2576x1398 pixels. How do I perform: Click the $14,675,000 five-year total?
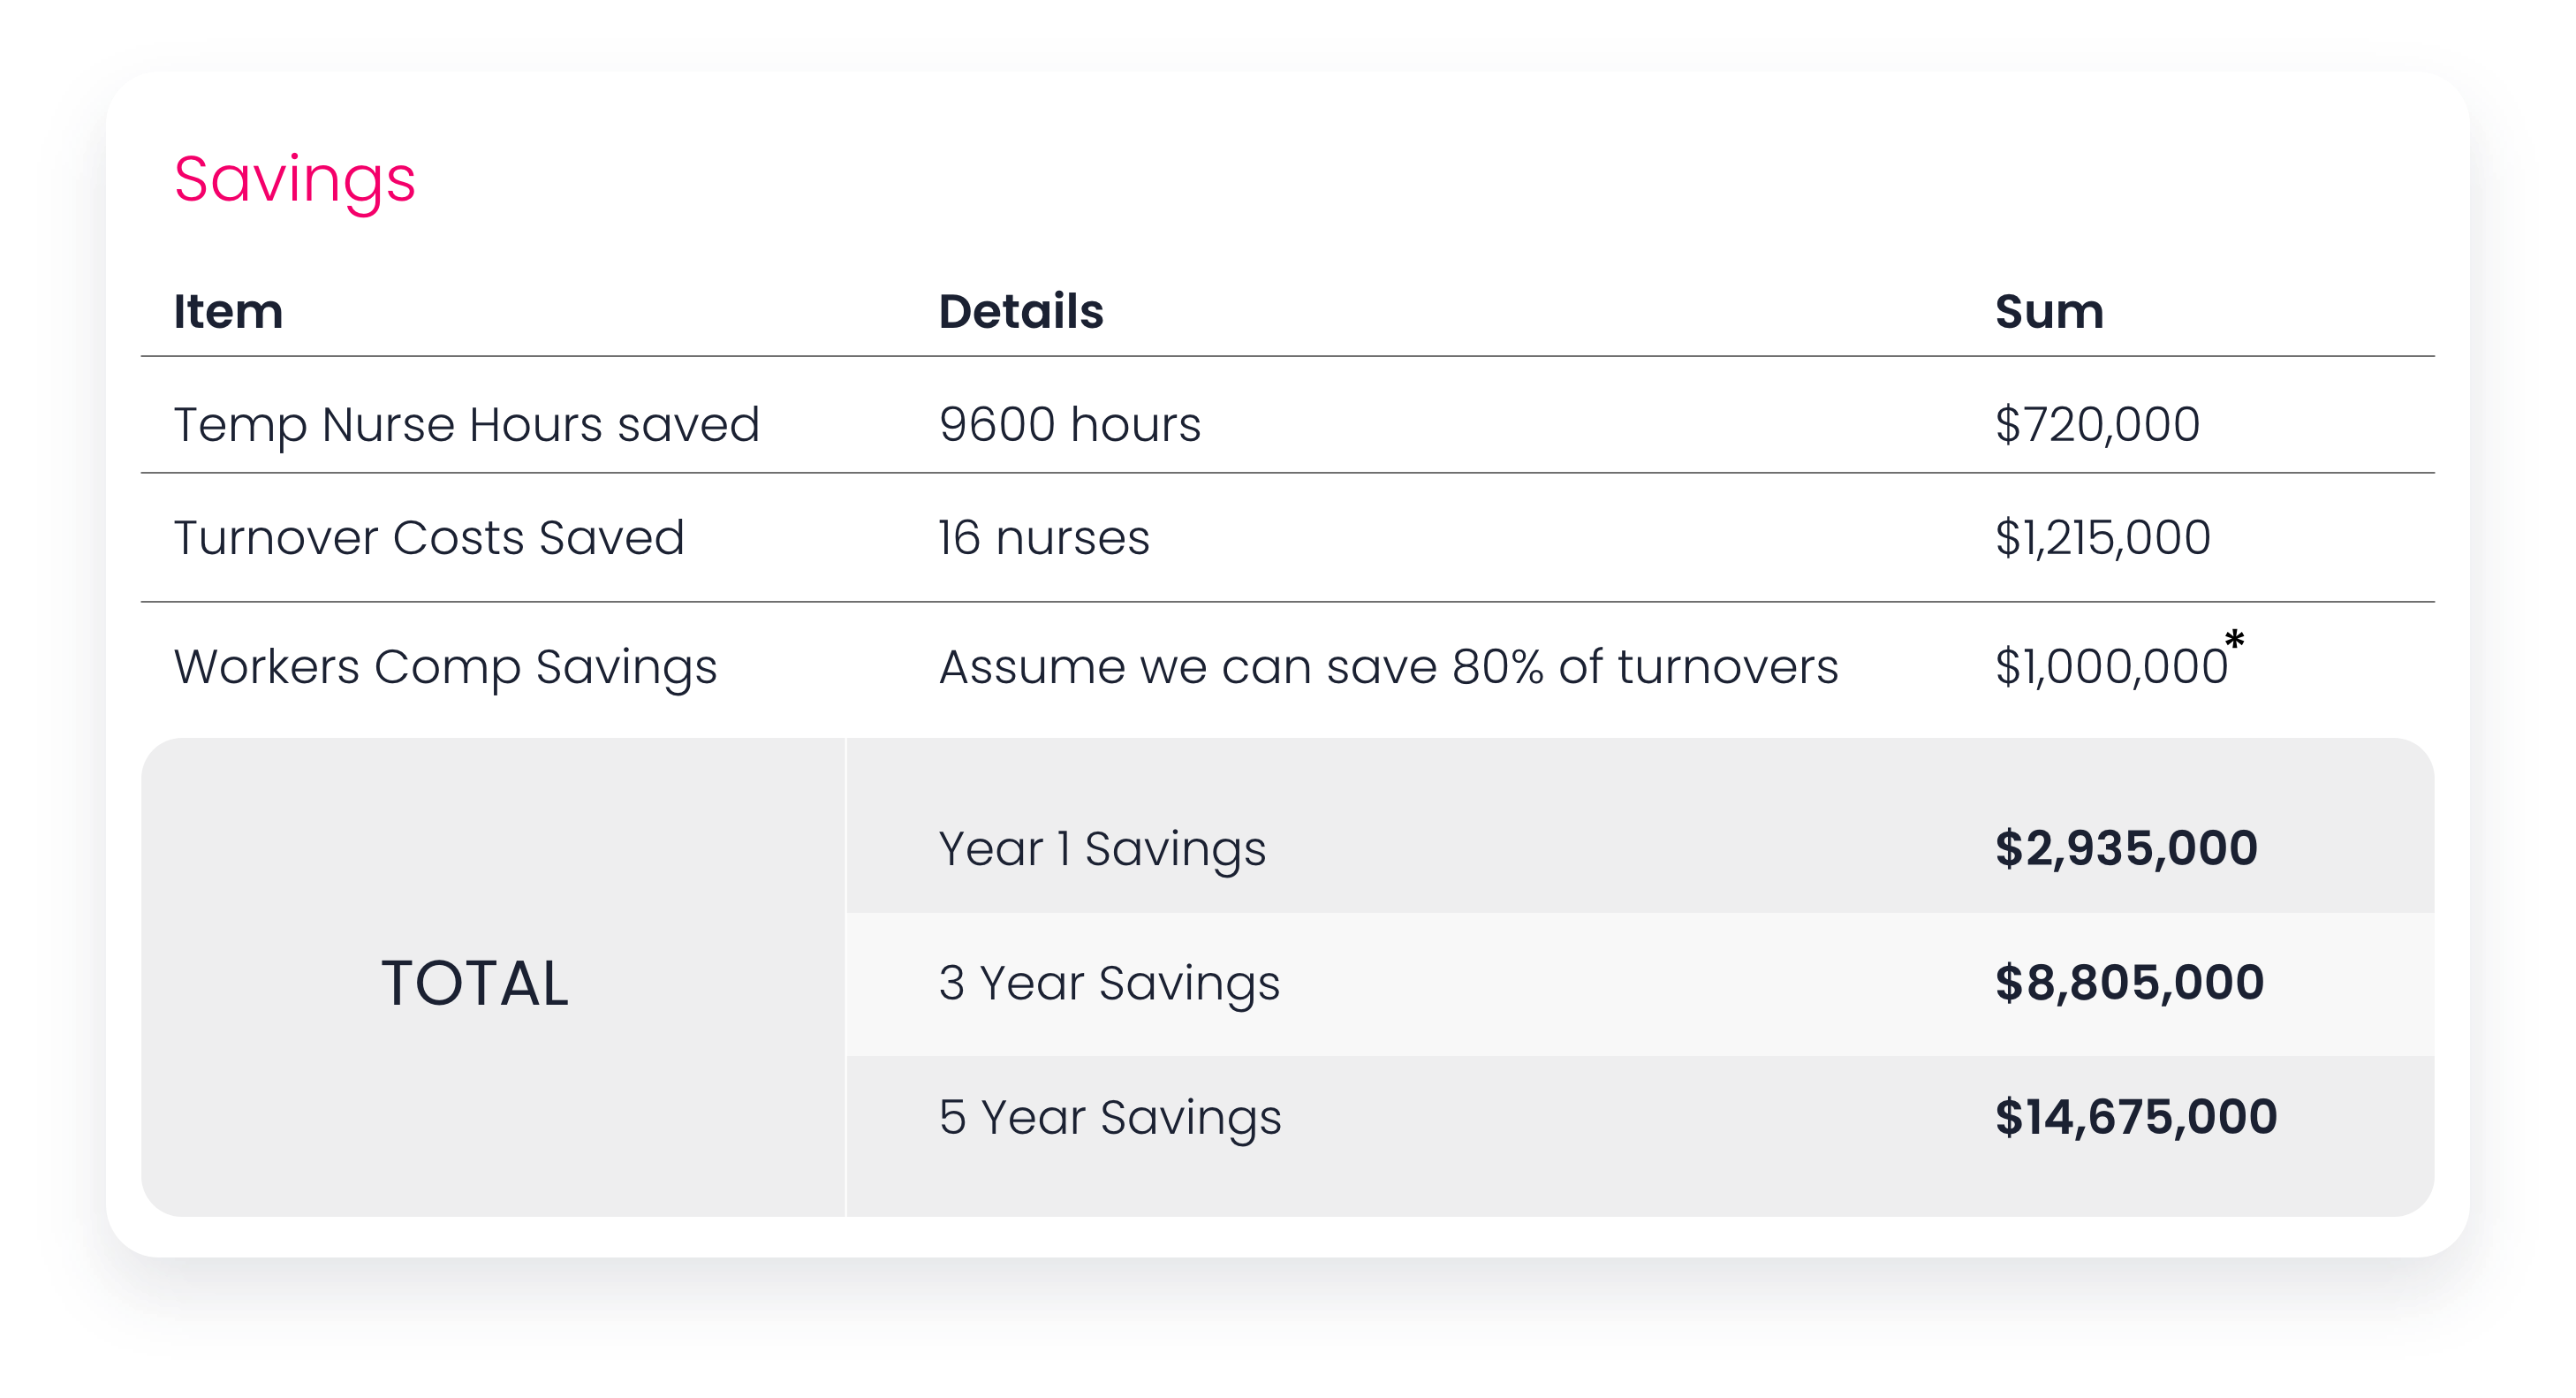point(2136,1117)
